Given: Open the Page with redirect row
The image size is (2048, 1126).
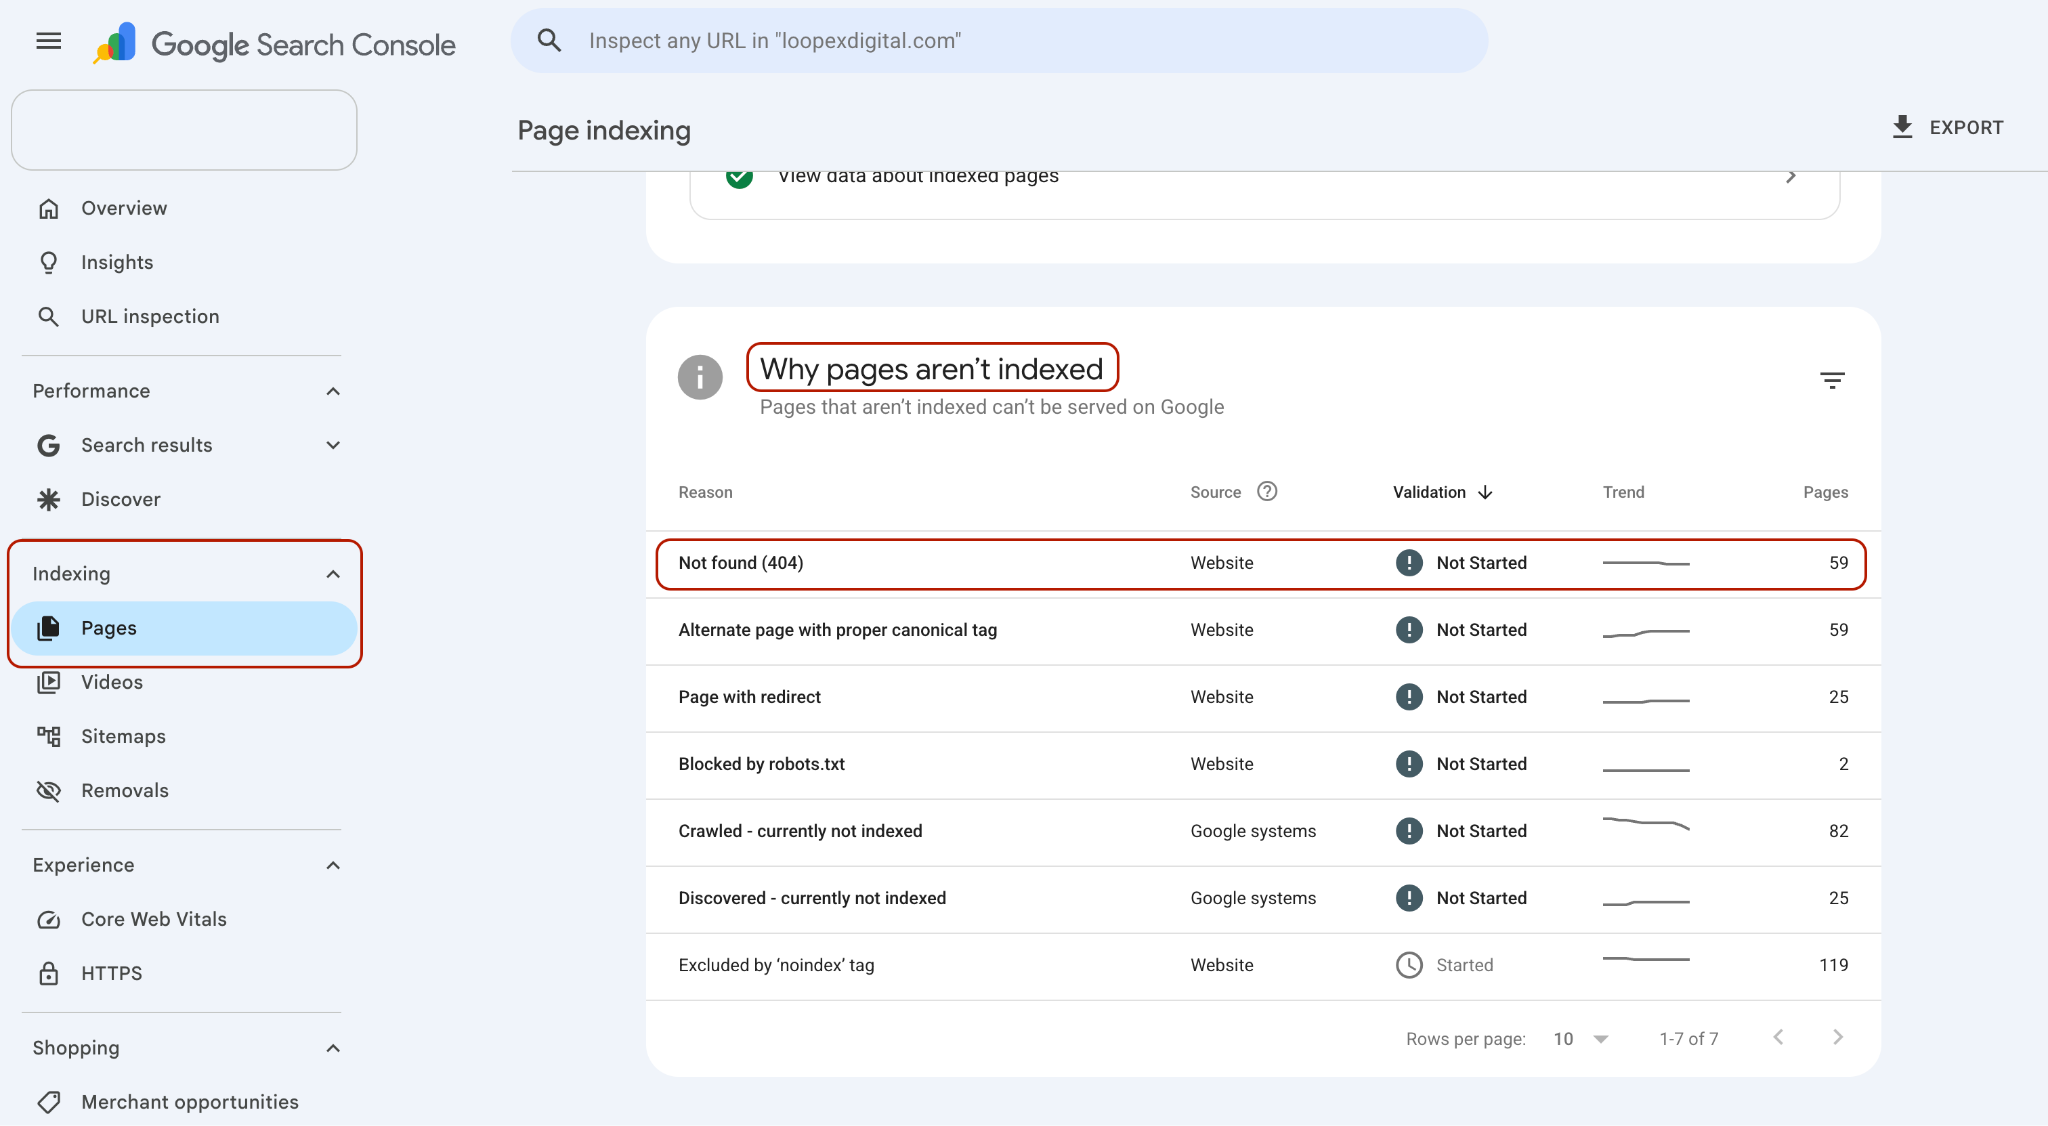Looking at the screenshot, I should pos(1263,697).
